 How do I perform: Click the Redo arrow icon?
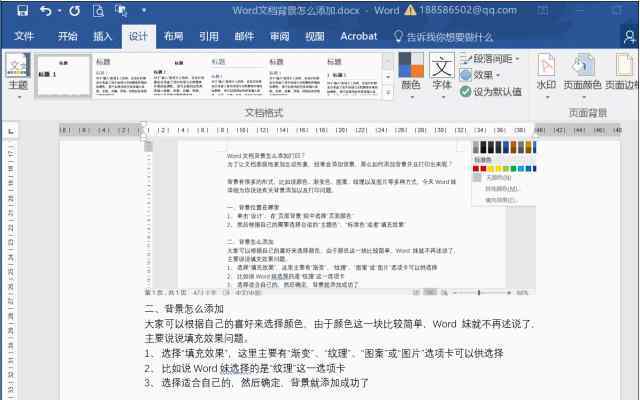[x=75, y=11]
